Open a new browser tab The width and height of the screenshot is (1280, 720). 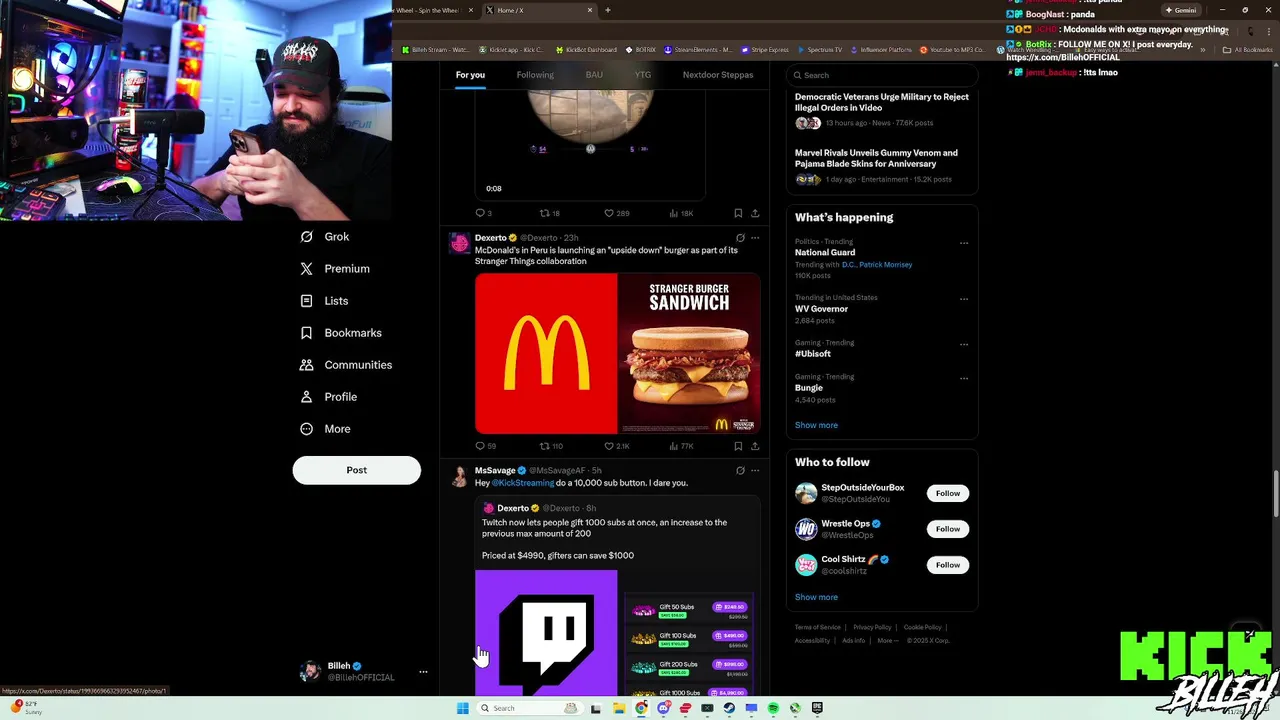[x=608, y=10]
